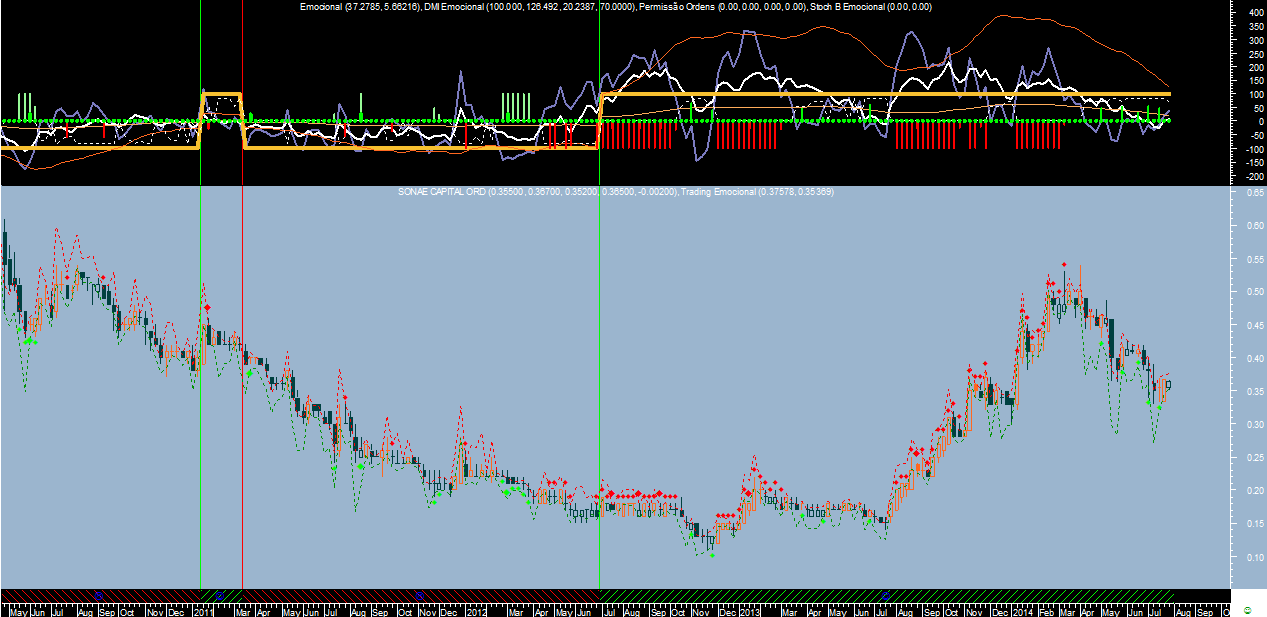Screen dimensions: 1267x617
Task: Click the 2012 year label on time axis
Action: click(x=475, y=609)
